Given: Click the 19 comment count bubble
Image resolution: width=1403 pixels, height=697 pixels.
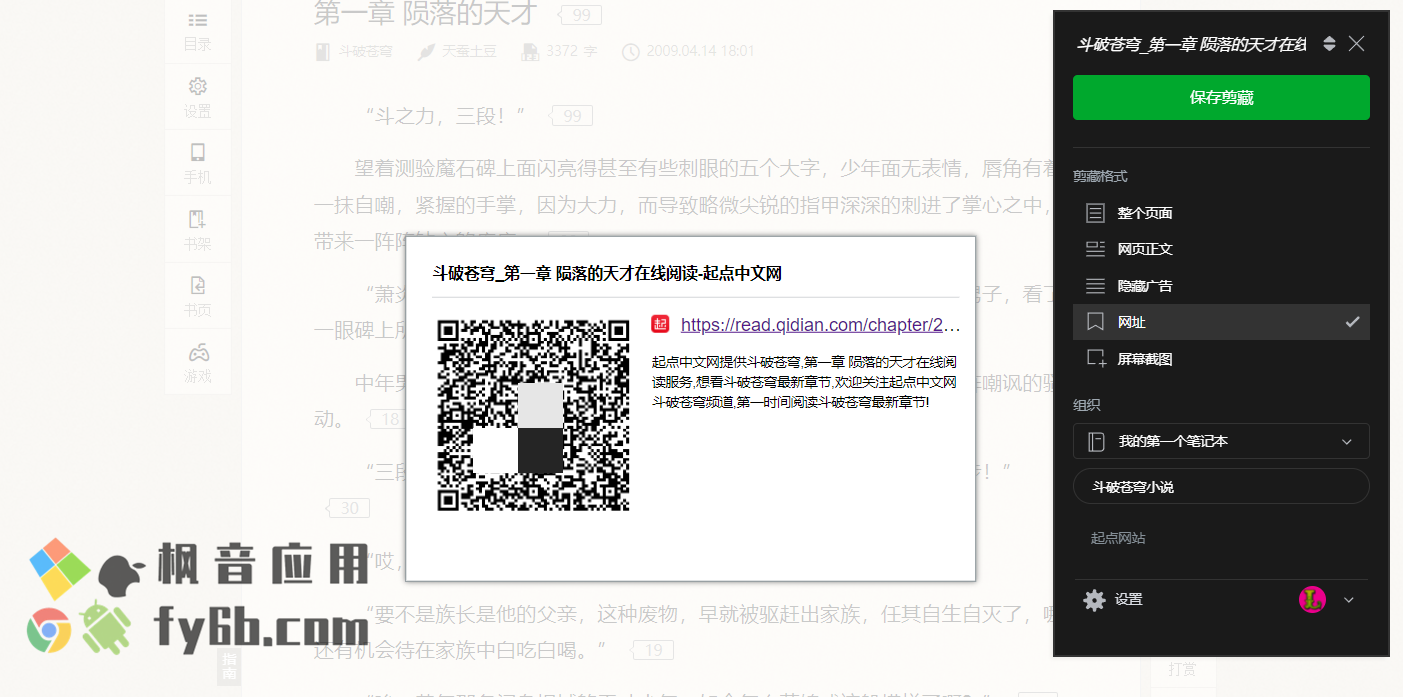Looking at the screenshot, I should (651, 651).
